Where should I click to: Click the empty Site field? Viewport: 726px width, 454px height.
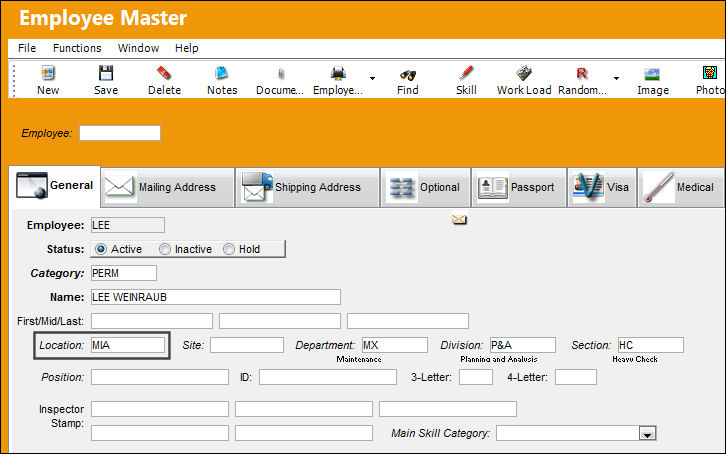coord(247,345)
